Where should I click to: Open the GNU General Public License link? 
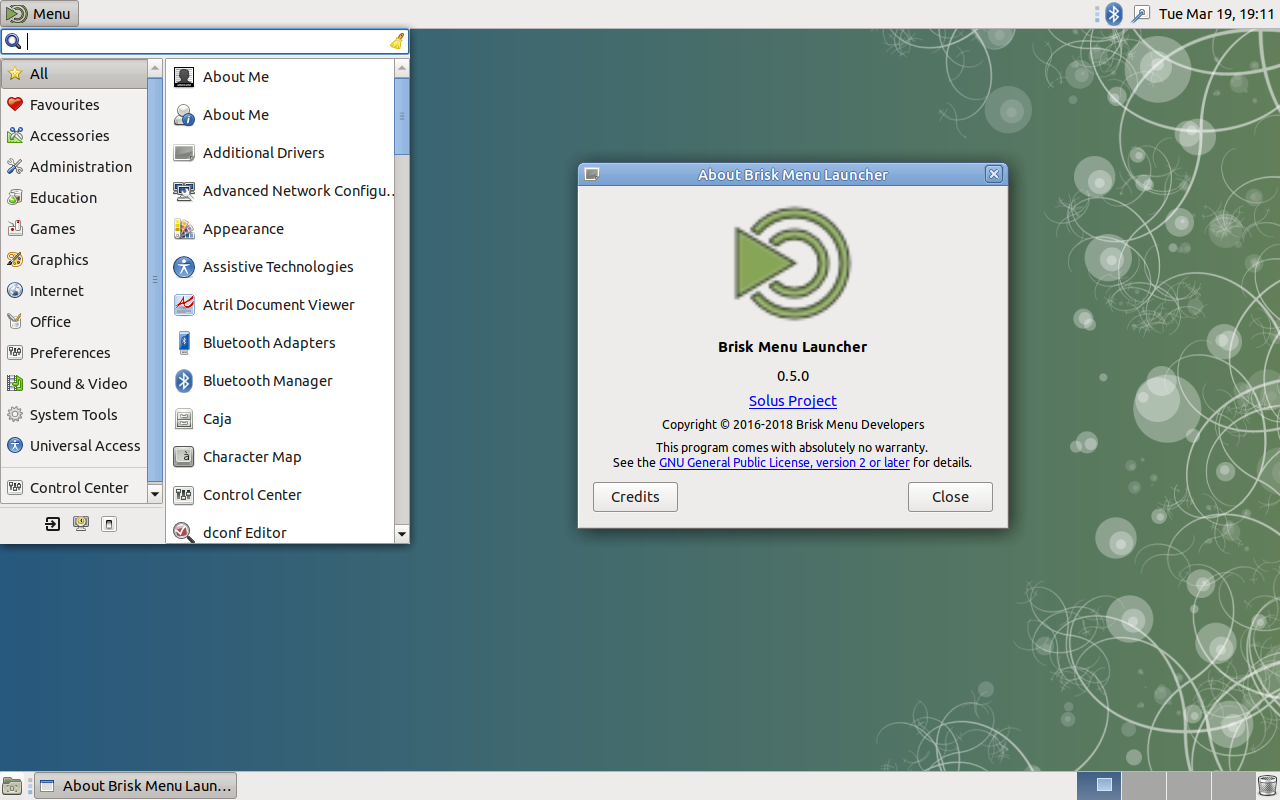coord(784,463)
